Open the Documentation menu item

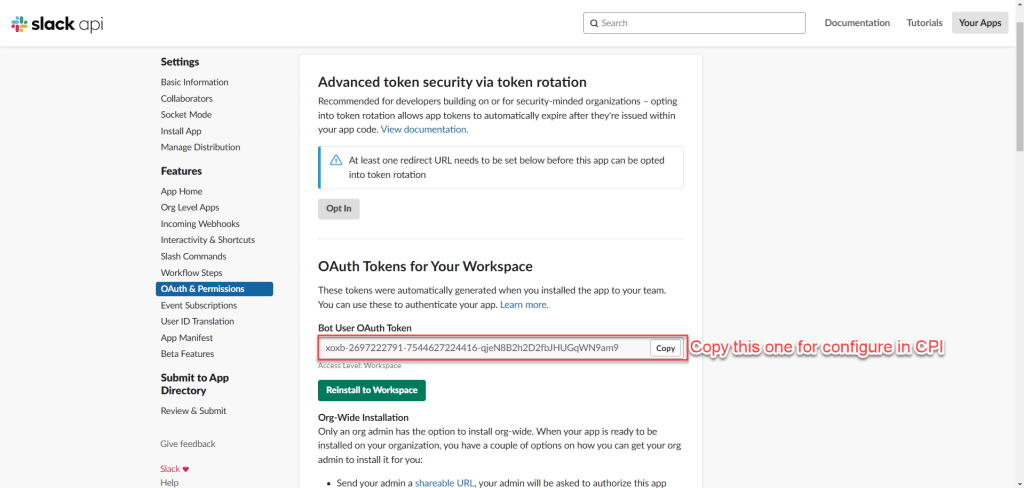tap(857, 23)
